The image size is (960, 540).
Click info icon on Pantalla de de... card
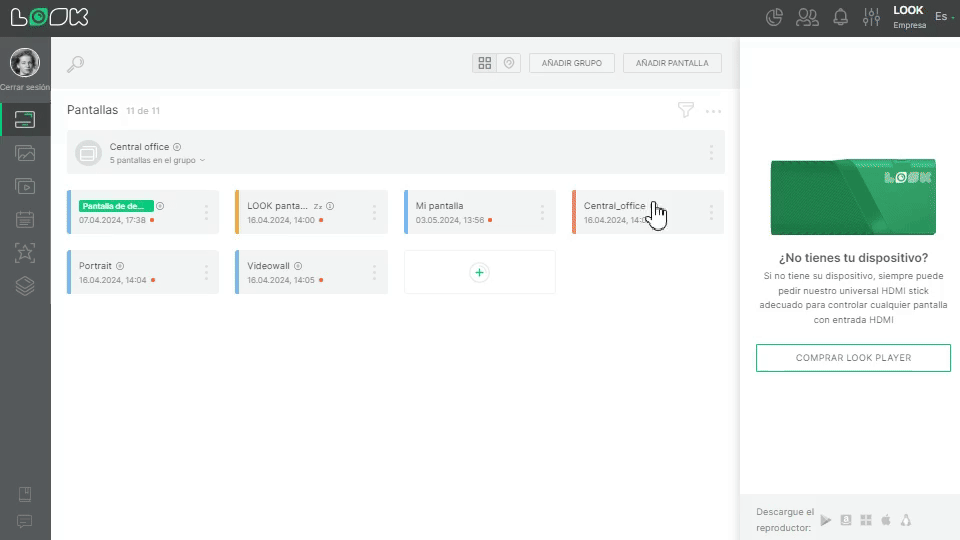[x=160, y=206]
